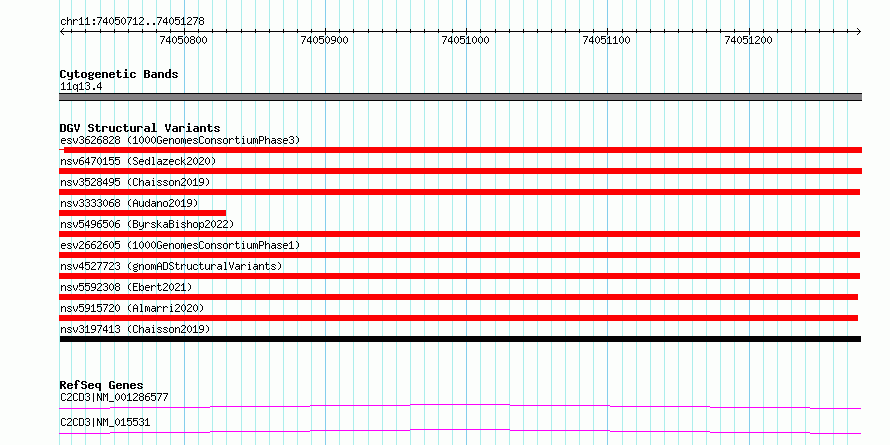Open the C2CD3|NM_001286577 transcript label
The height and width of the screenshot is (445, 890).
click(114, 397)
